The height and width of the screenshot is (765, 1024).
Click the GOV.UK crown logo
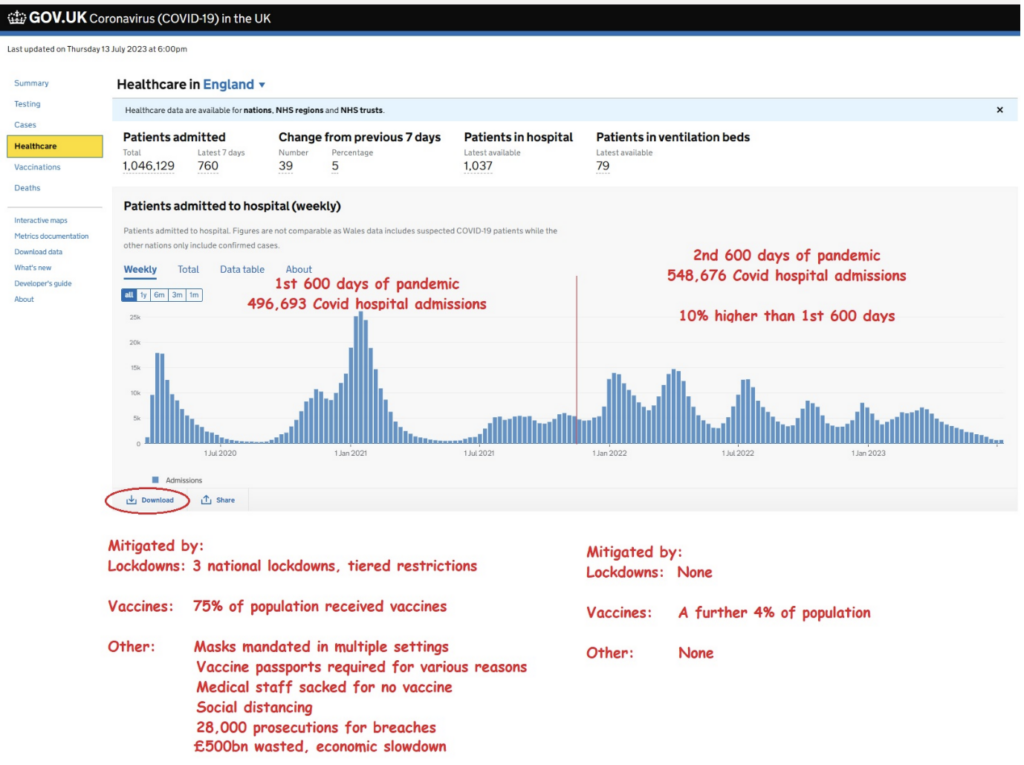pos(17,18)
